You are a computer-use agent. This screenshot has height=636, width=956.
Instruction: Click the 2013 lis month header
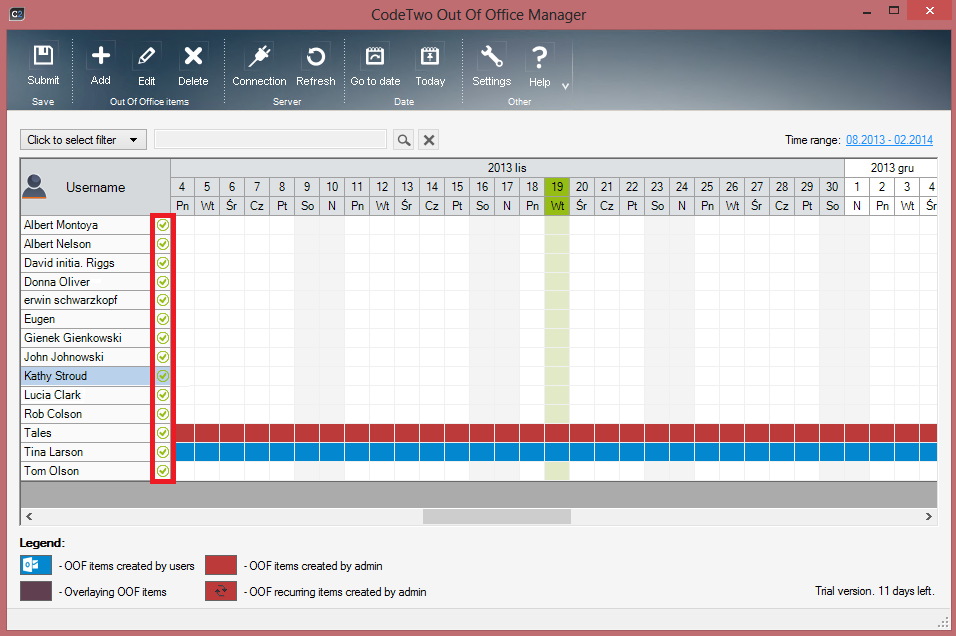pyautogui.click(x=507, y=168)
